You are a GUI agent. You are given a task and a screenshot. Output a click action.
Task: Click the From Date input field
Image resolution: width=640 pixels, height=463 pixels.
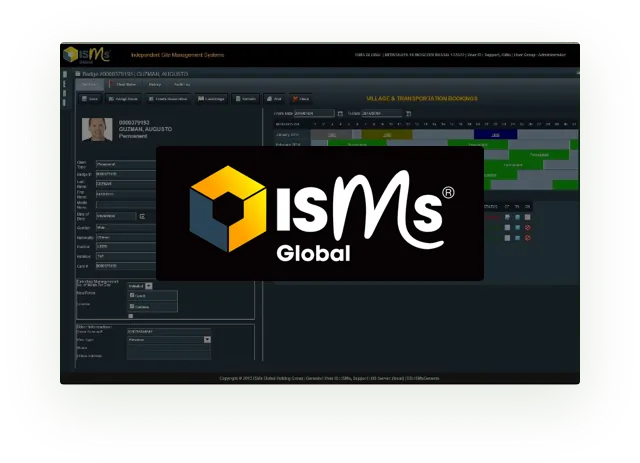click(314, 113)
